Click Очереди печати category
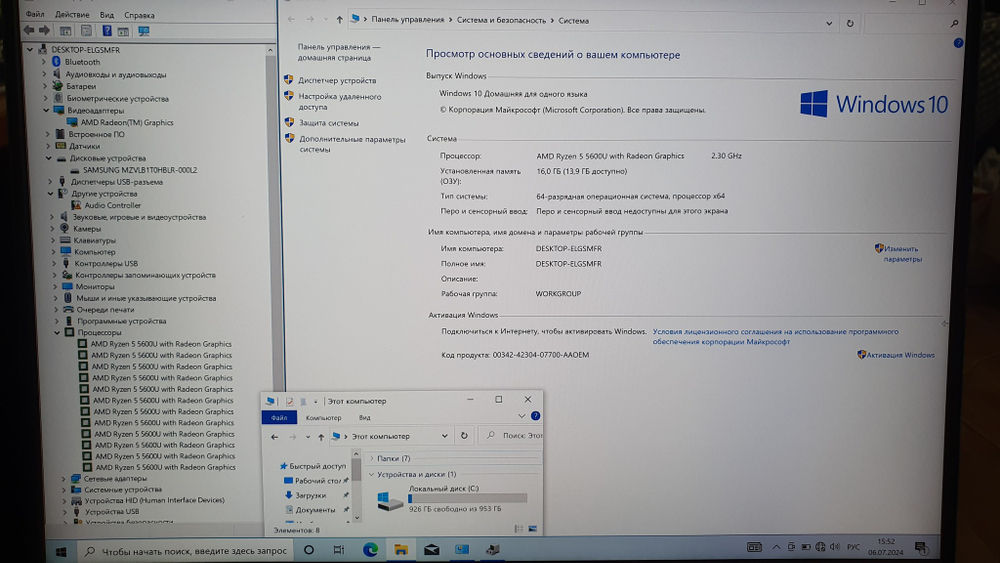Viewport: 1000px width, 563px height. tap(105, 309)
